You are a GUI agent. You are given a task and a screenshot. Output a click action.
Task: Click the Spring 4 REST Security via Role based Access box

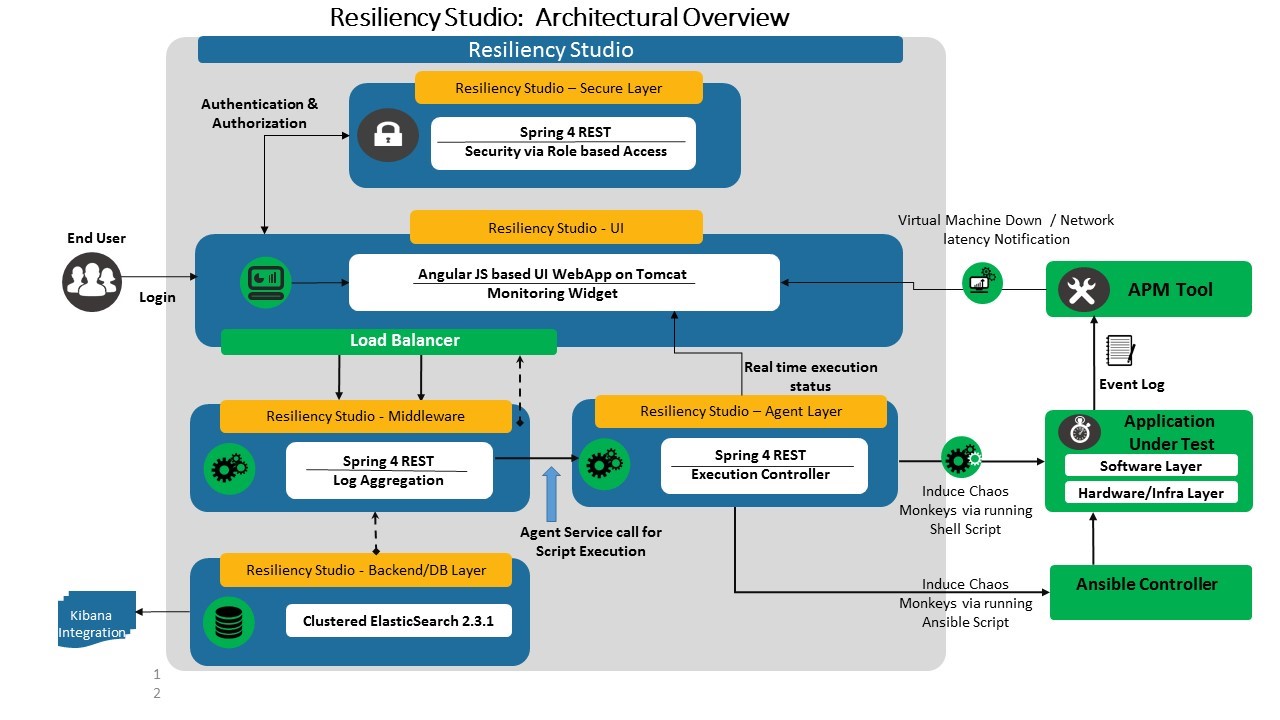[564, 143]
